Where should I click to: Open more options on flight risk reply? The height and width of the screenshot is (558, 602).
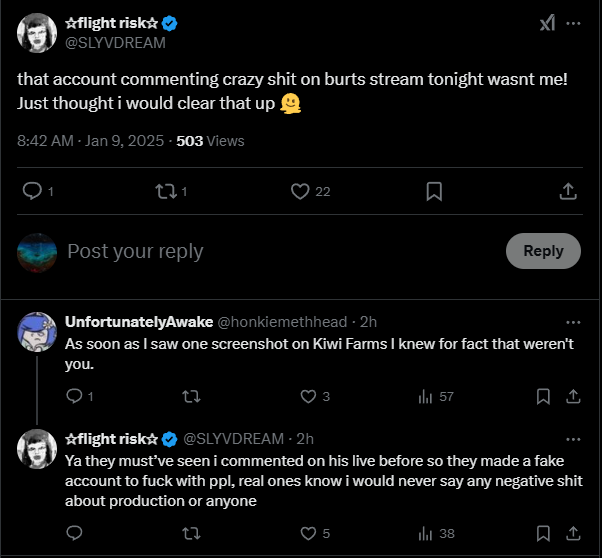pyautogui.click(x=573, y=439)
